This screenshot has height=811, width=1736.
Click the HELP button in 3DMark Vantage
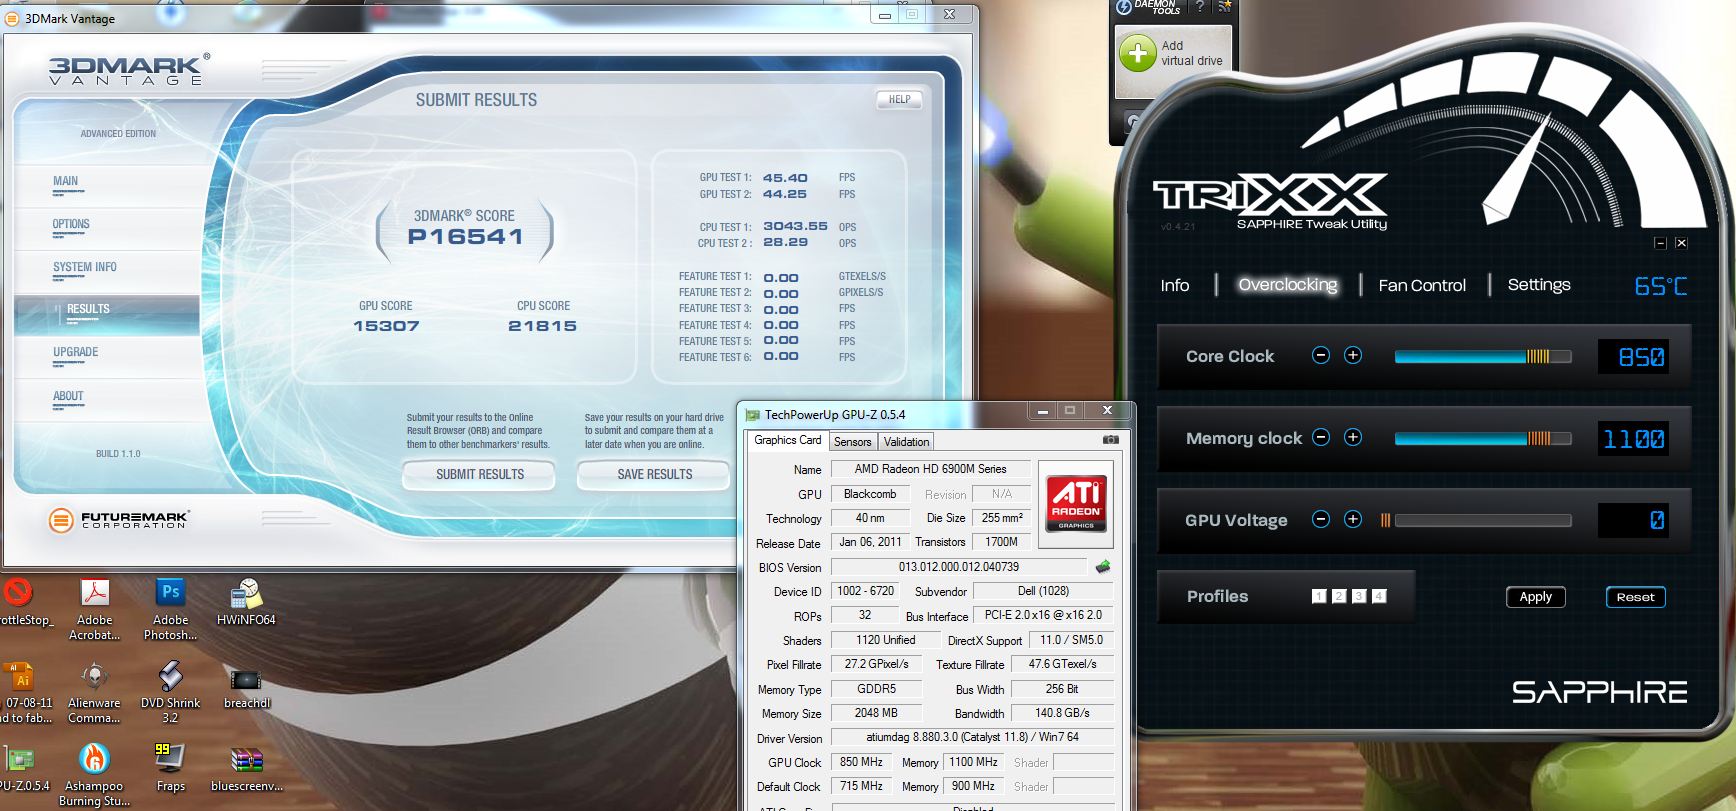899,99
